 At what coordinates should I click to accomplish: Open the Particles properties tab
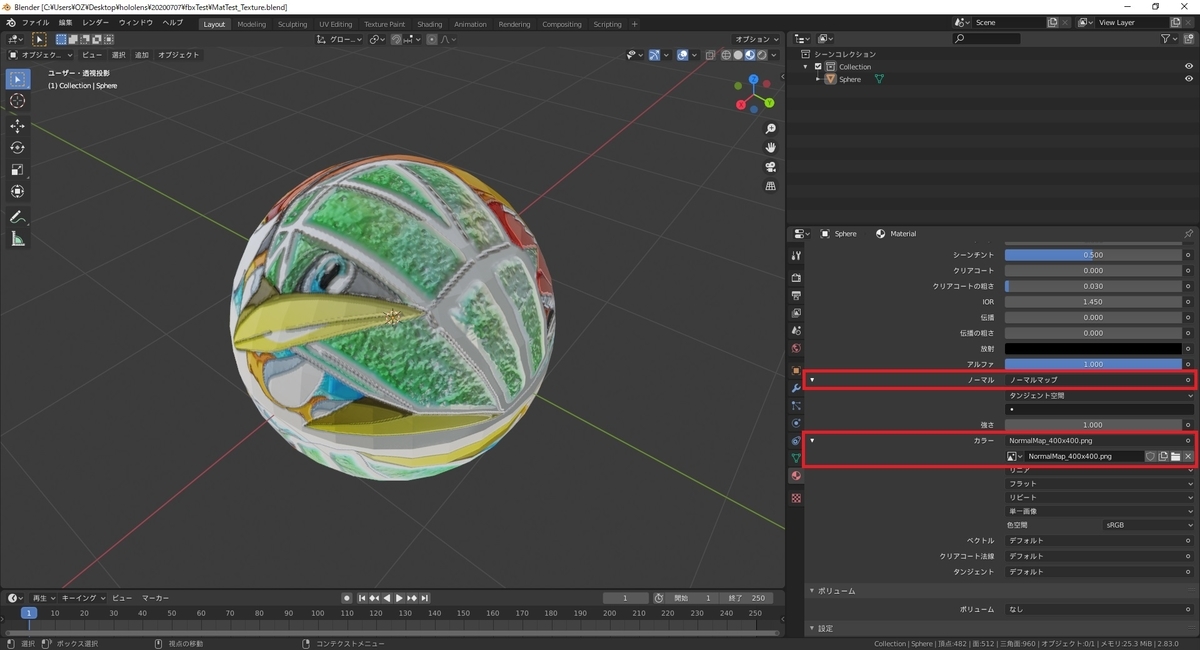pyautogui.click(x=796, y=405)
